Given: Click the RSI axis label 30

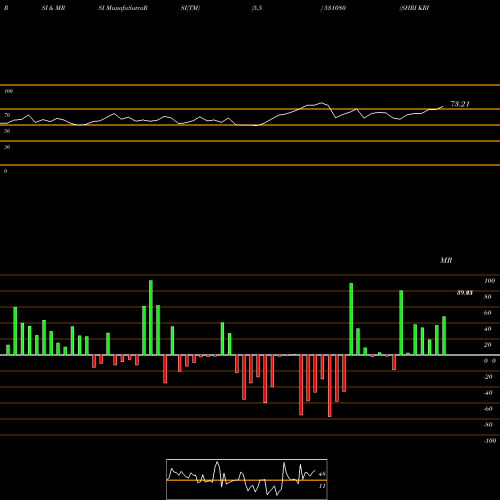Looking at the screenshot, I should 7,147.
